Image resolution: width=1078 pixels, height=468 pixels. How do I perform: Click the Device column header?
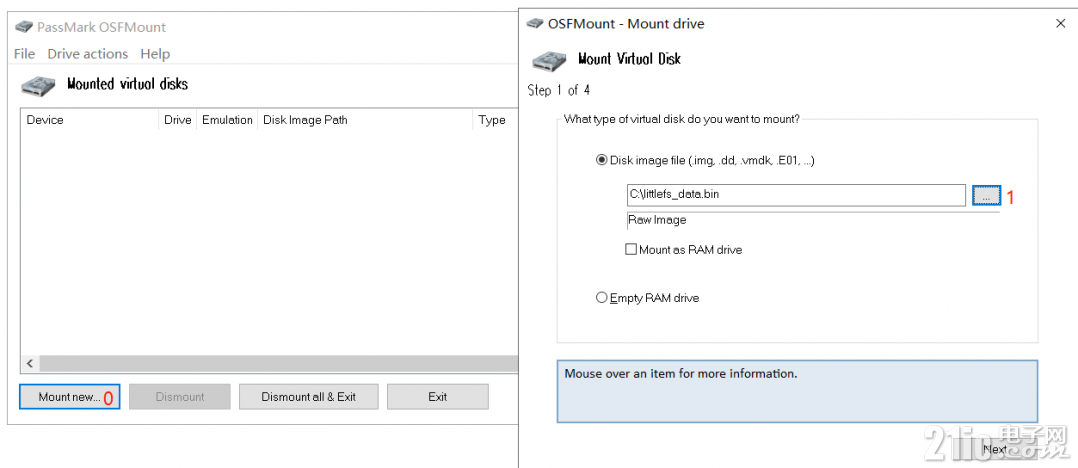coord(89,120)
